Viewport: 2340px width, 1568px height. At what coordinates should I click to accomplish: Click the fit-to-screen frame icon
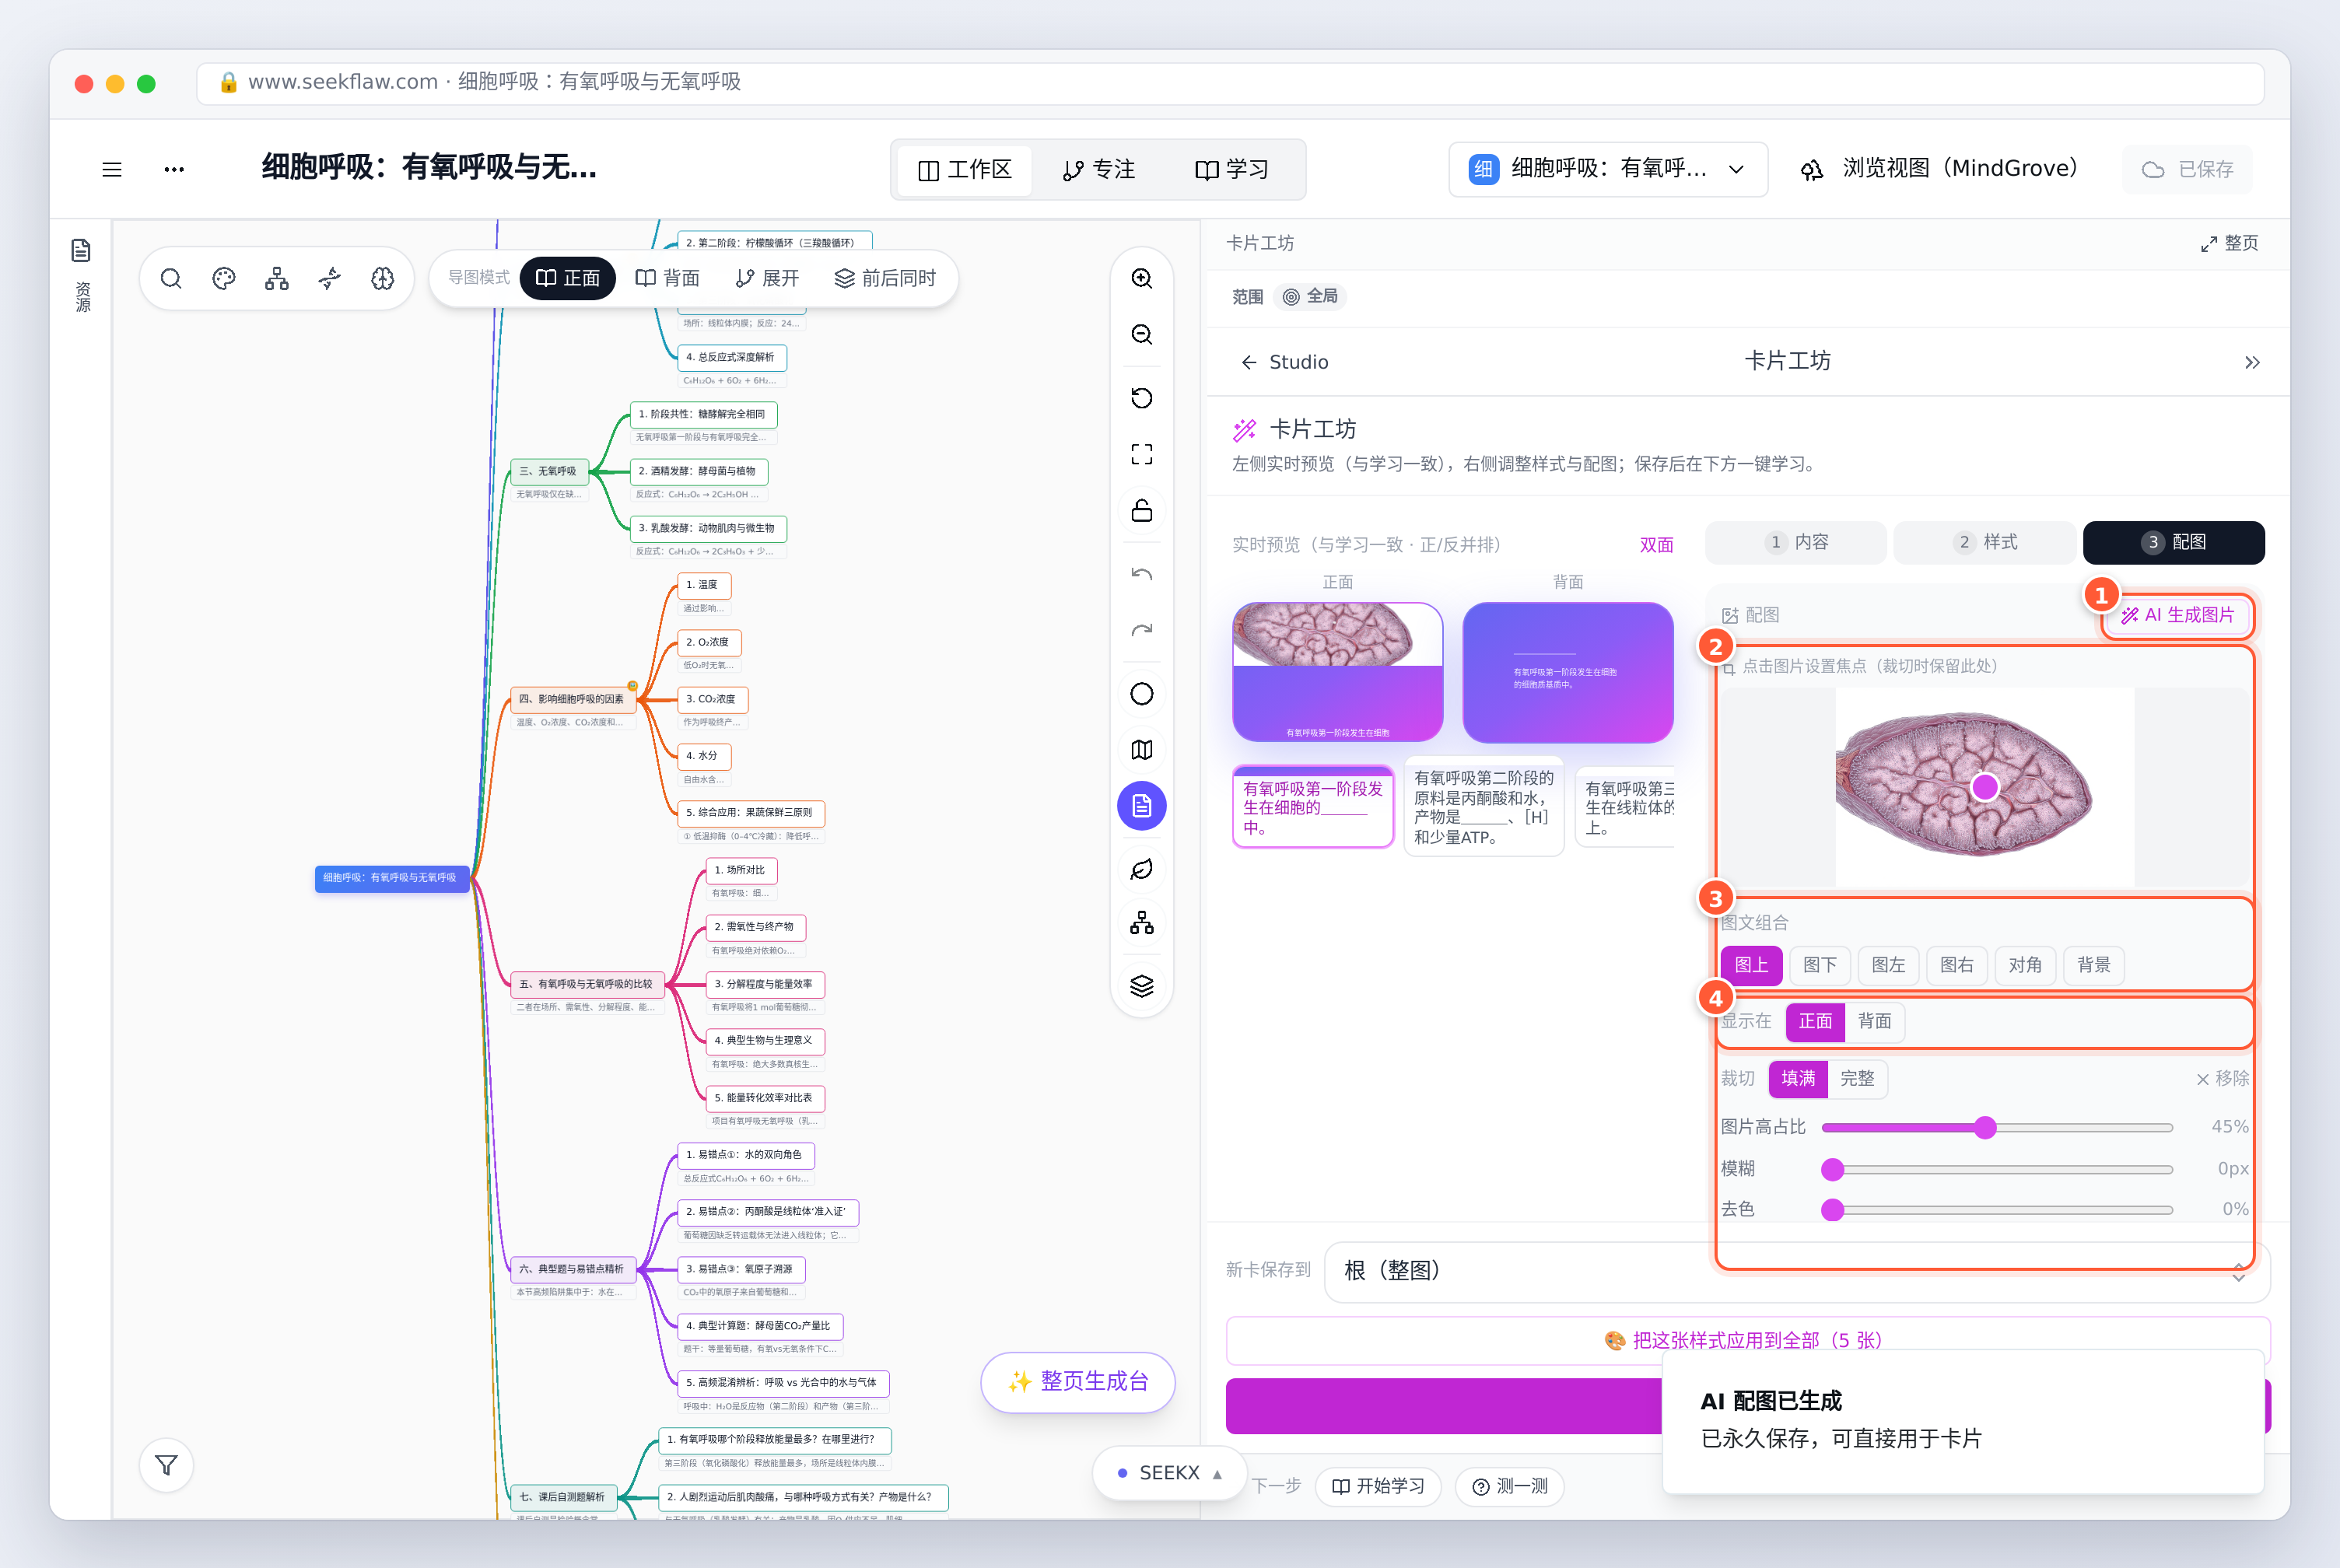1142,454
